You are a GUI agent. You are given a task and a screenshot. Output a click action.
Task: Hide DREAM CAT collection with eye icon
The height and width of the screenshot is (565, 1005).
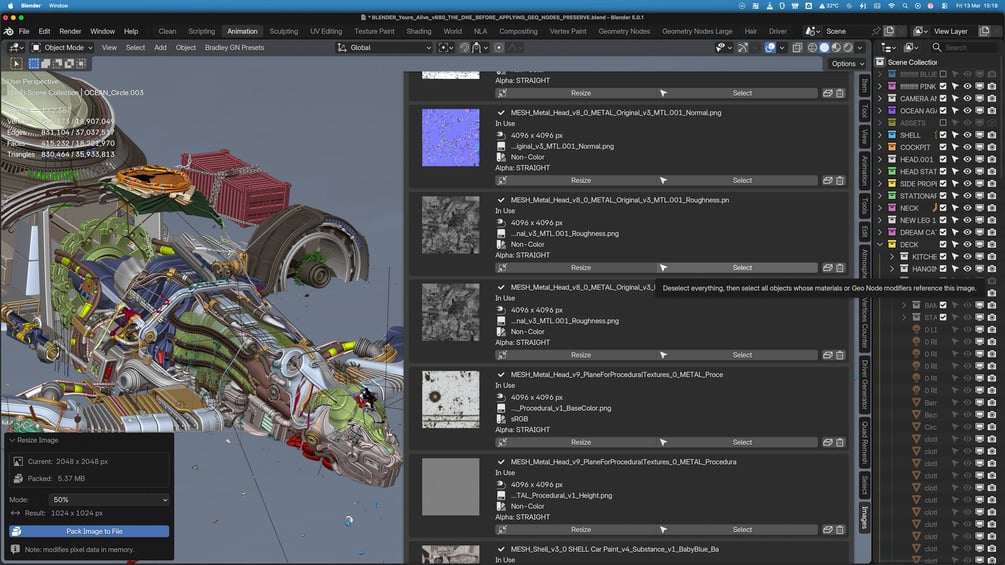[967, 233]
